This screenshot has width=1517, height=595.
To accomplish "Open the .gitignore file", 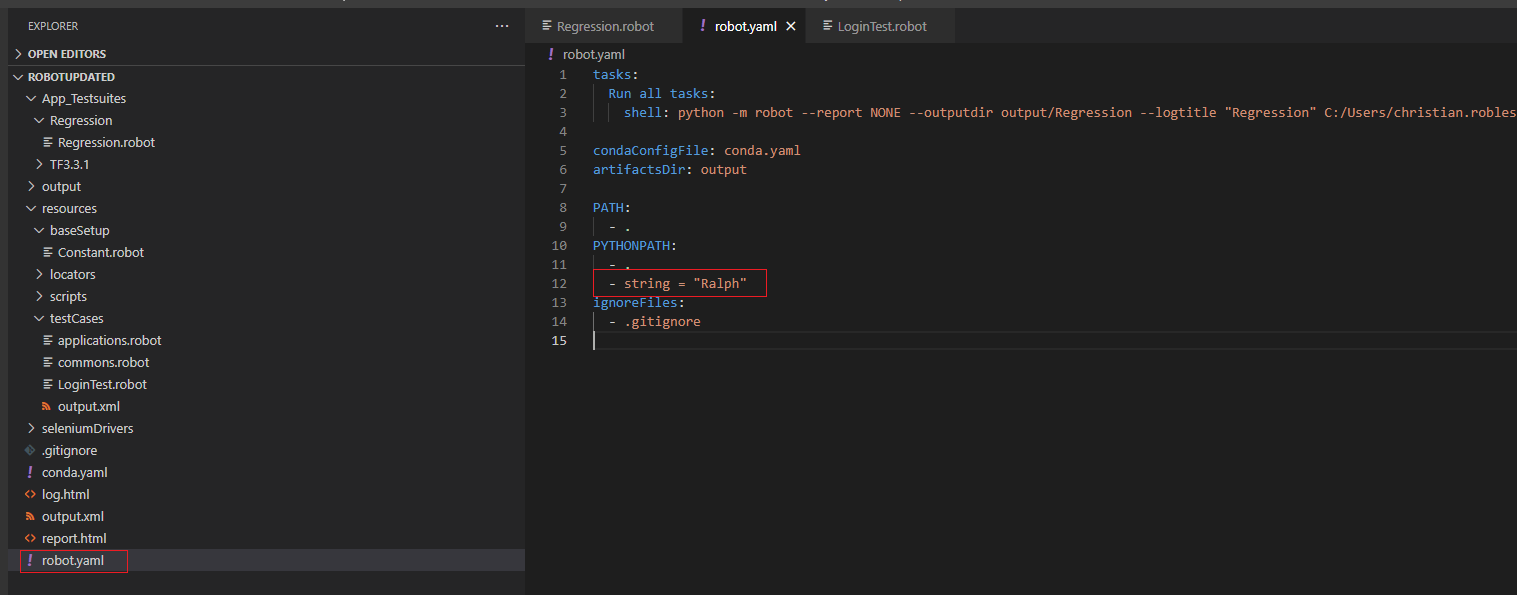I will [x=69, y=450].
